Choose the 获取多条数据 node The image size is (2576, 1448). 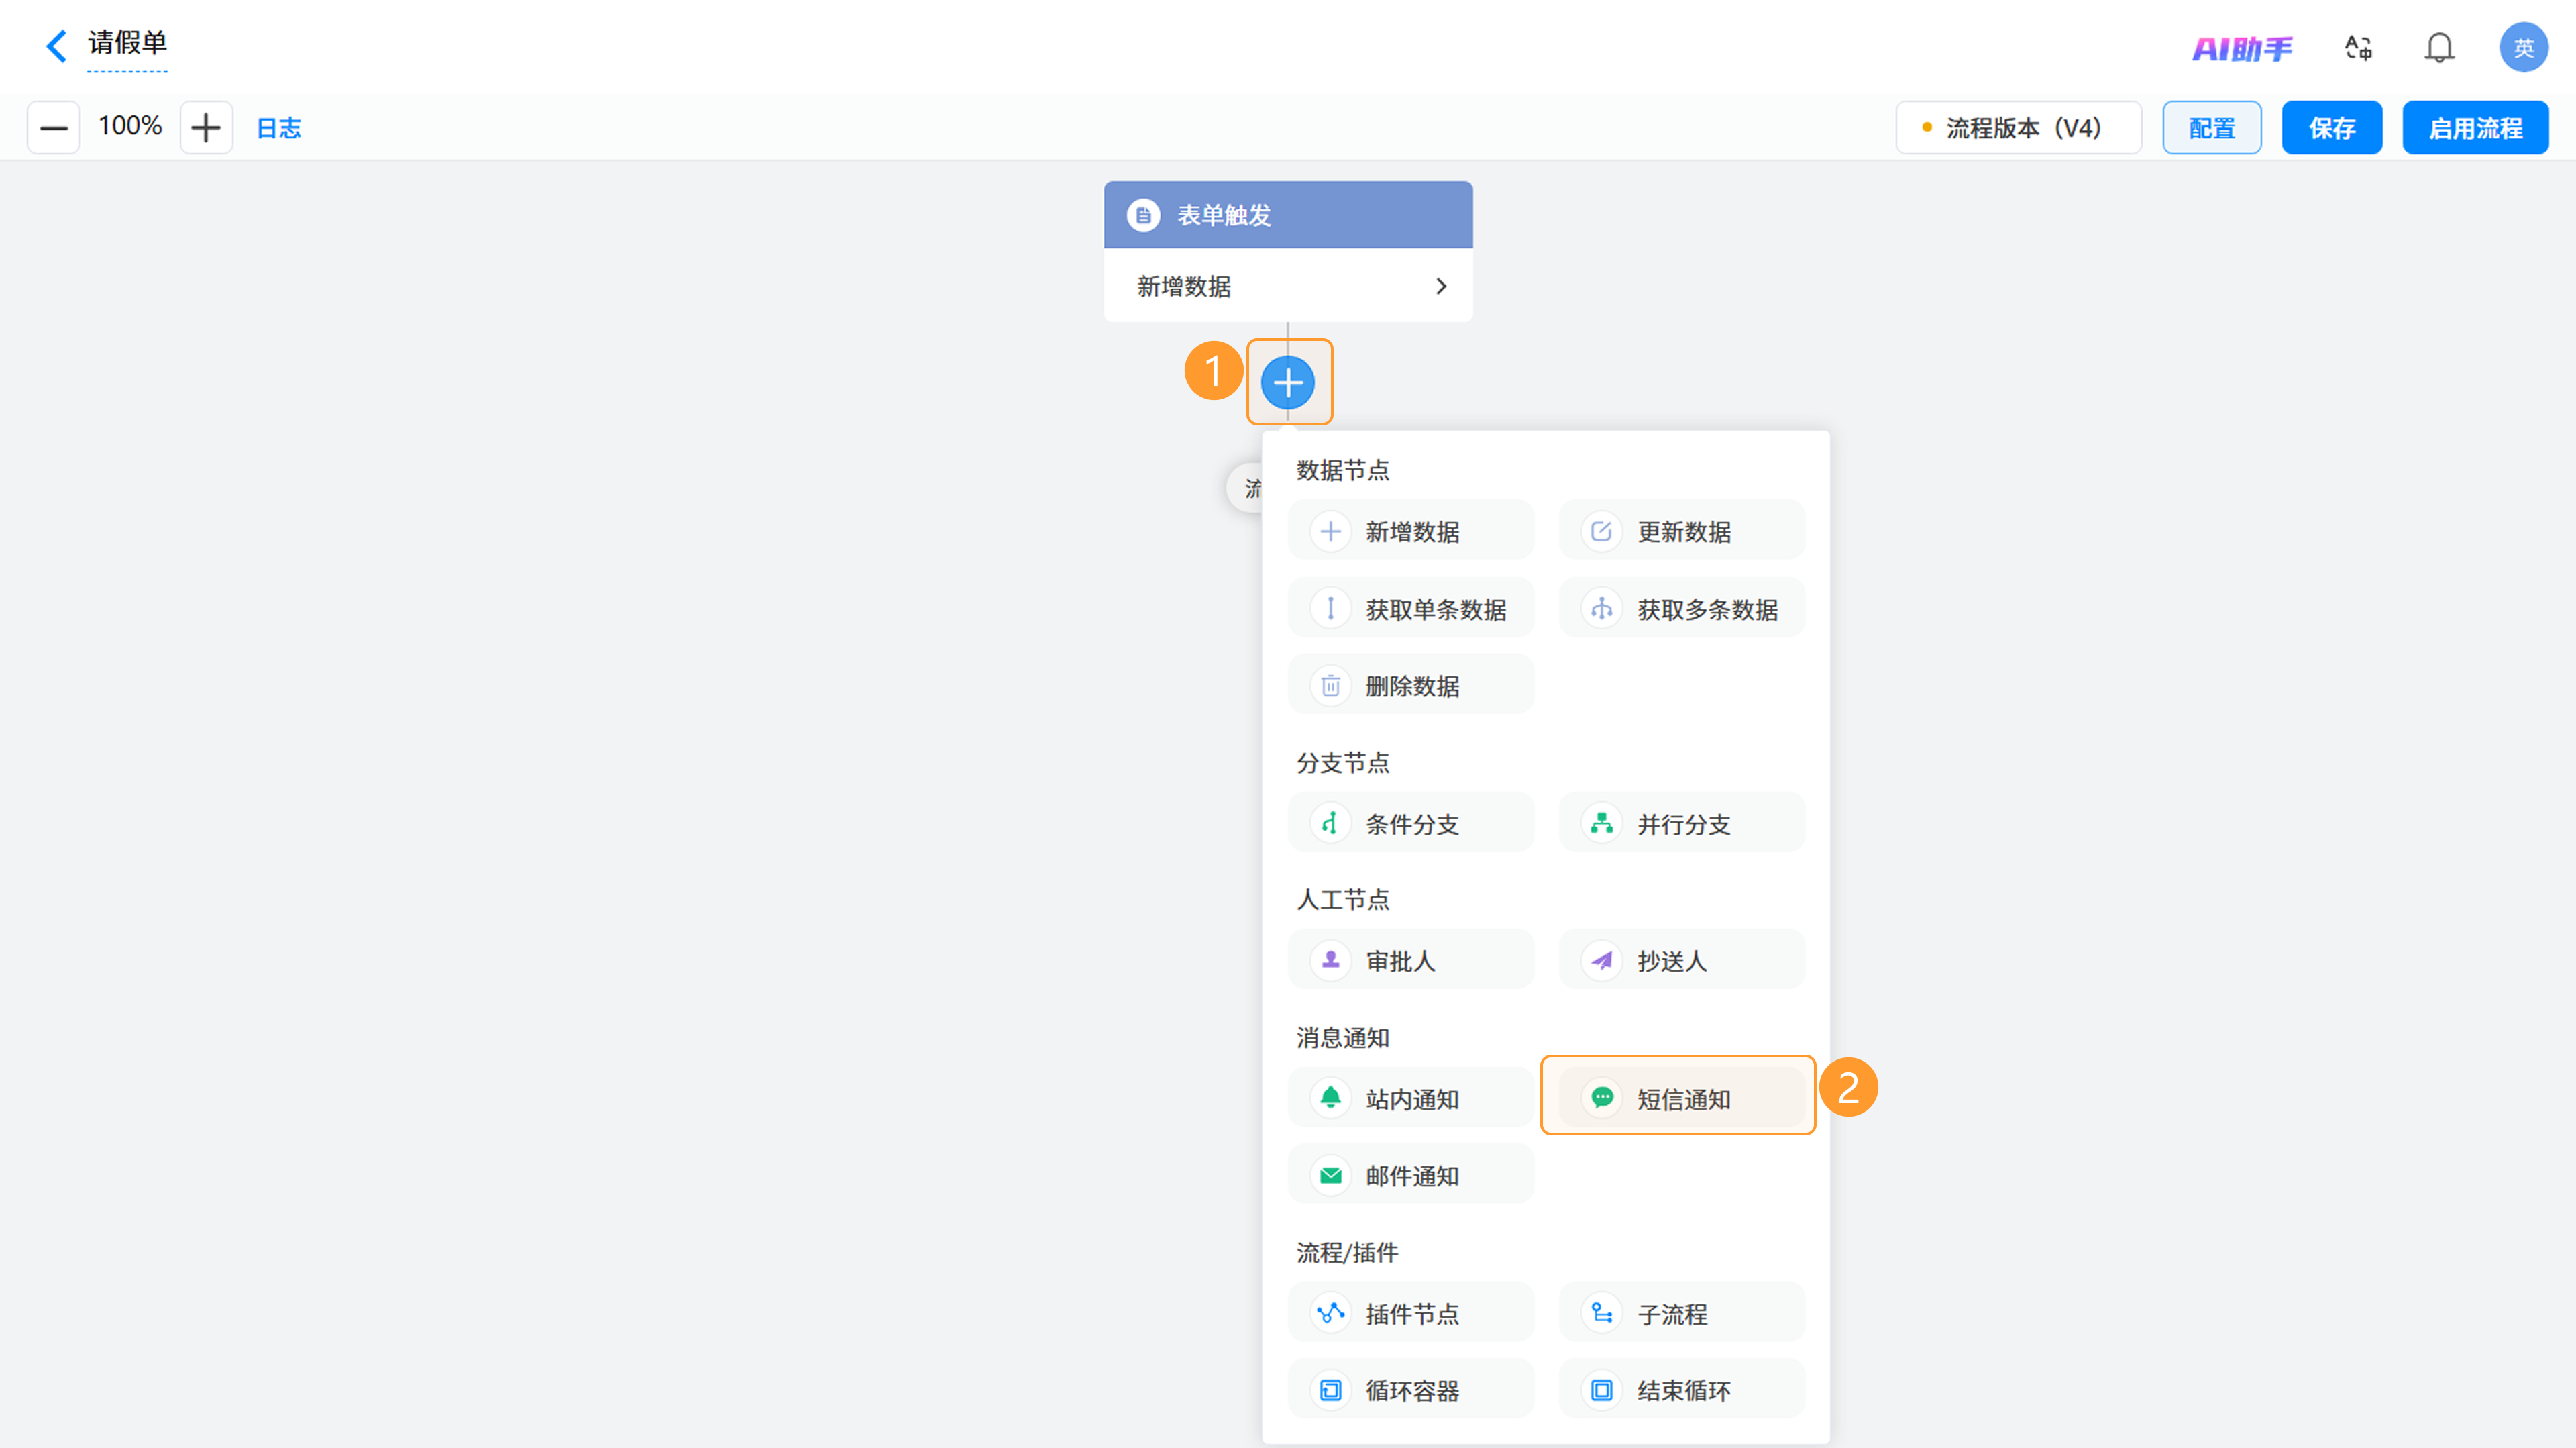[x=1681, y=608]
